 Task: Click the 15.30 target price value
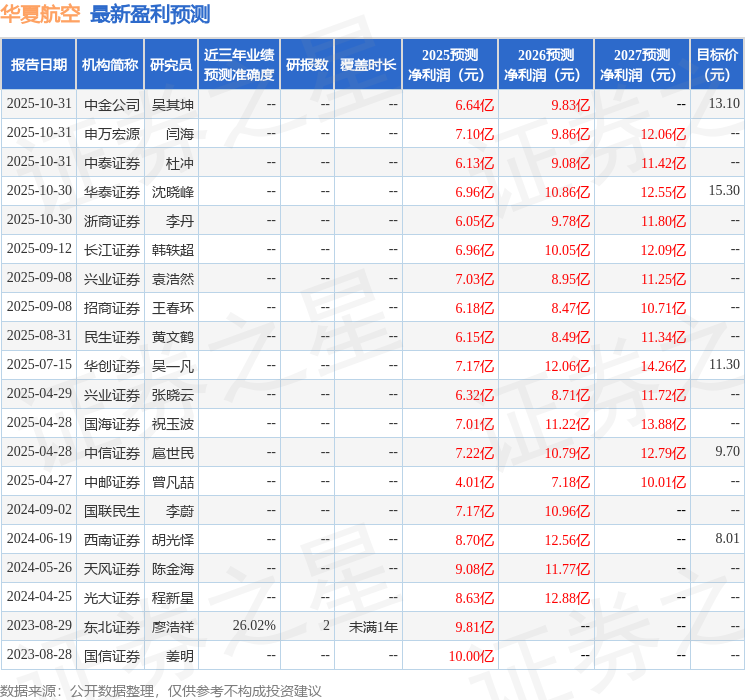click(x=723, y=191)
